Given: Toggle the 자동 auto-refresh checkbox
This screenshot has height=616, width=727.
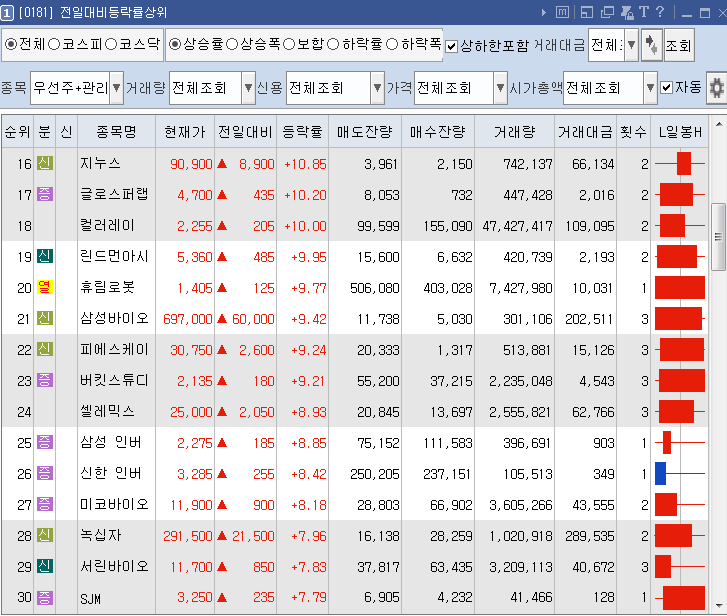Looking at the screenshot, I should (x=666, y=87).
